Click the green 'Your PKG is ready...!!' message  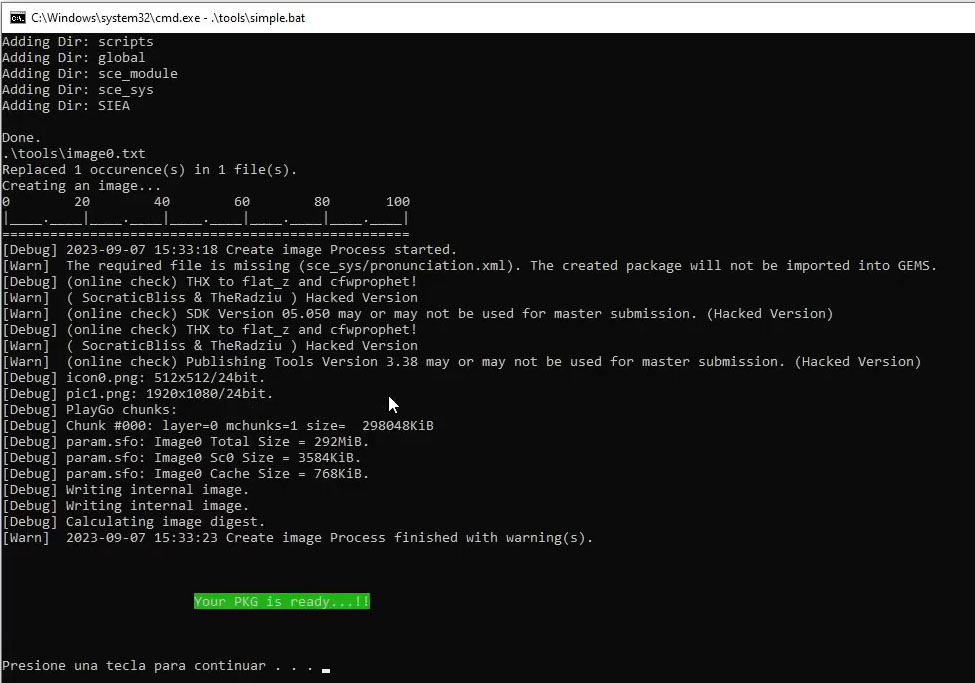pyautogui.click(x=282, y=601)
